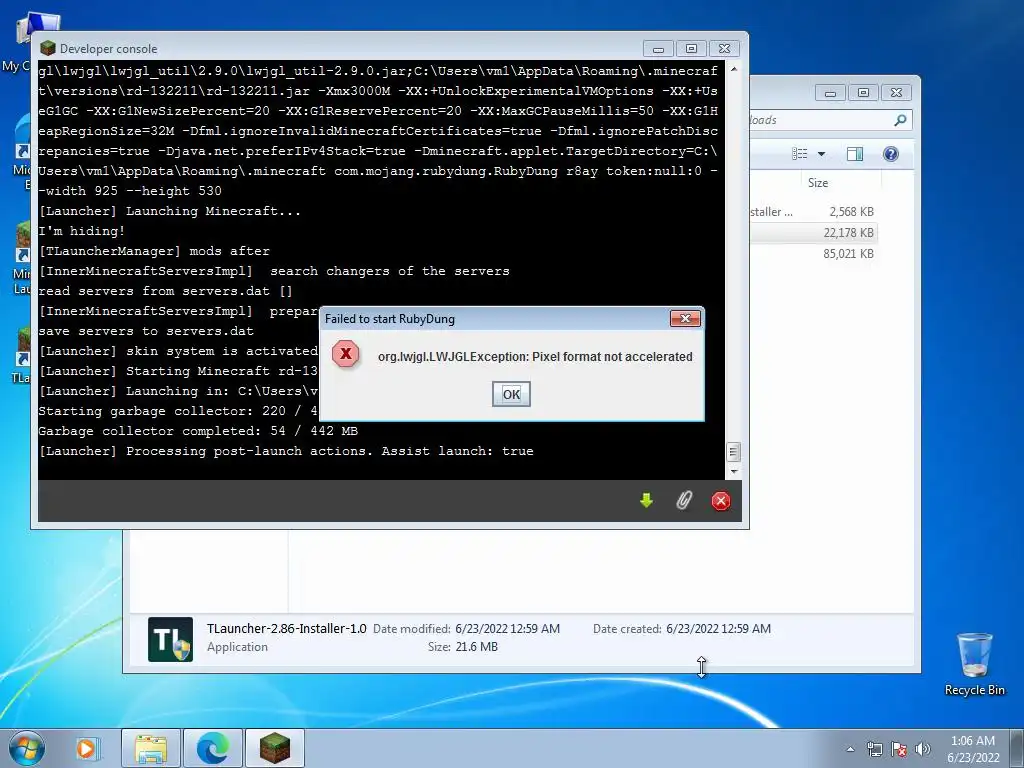Close the Explorer window
Screen dimensions: 1024x768
[x=896, y=93]
